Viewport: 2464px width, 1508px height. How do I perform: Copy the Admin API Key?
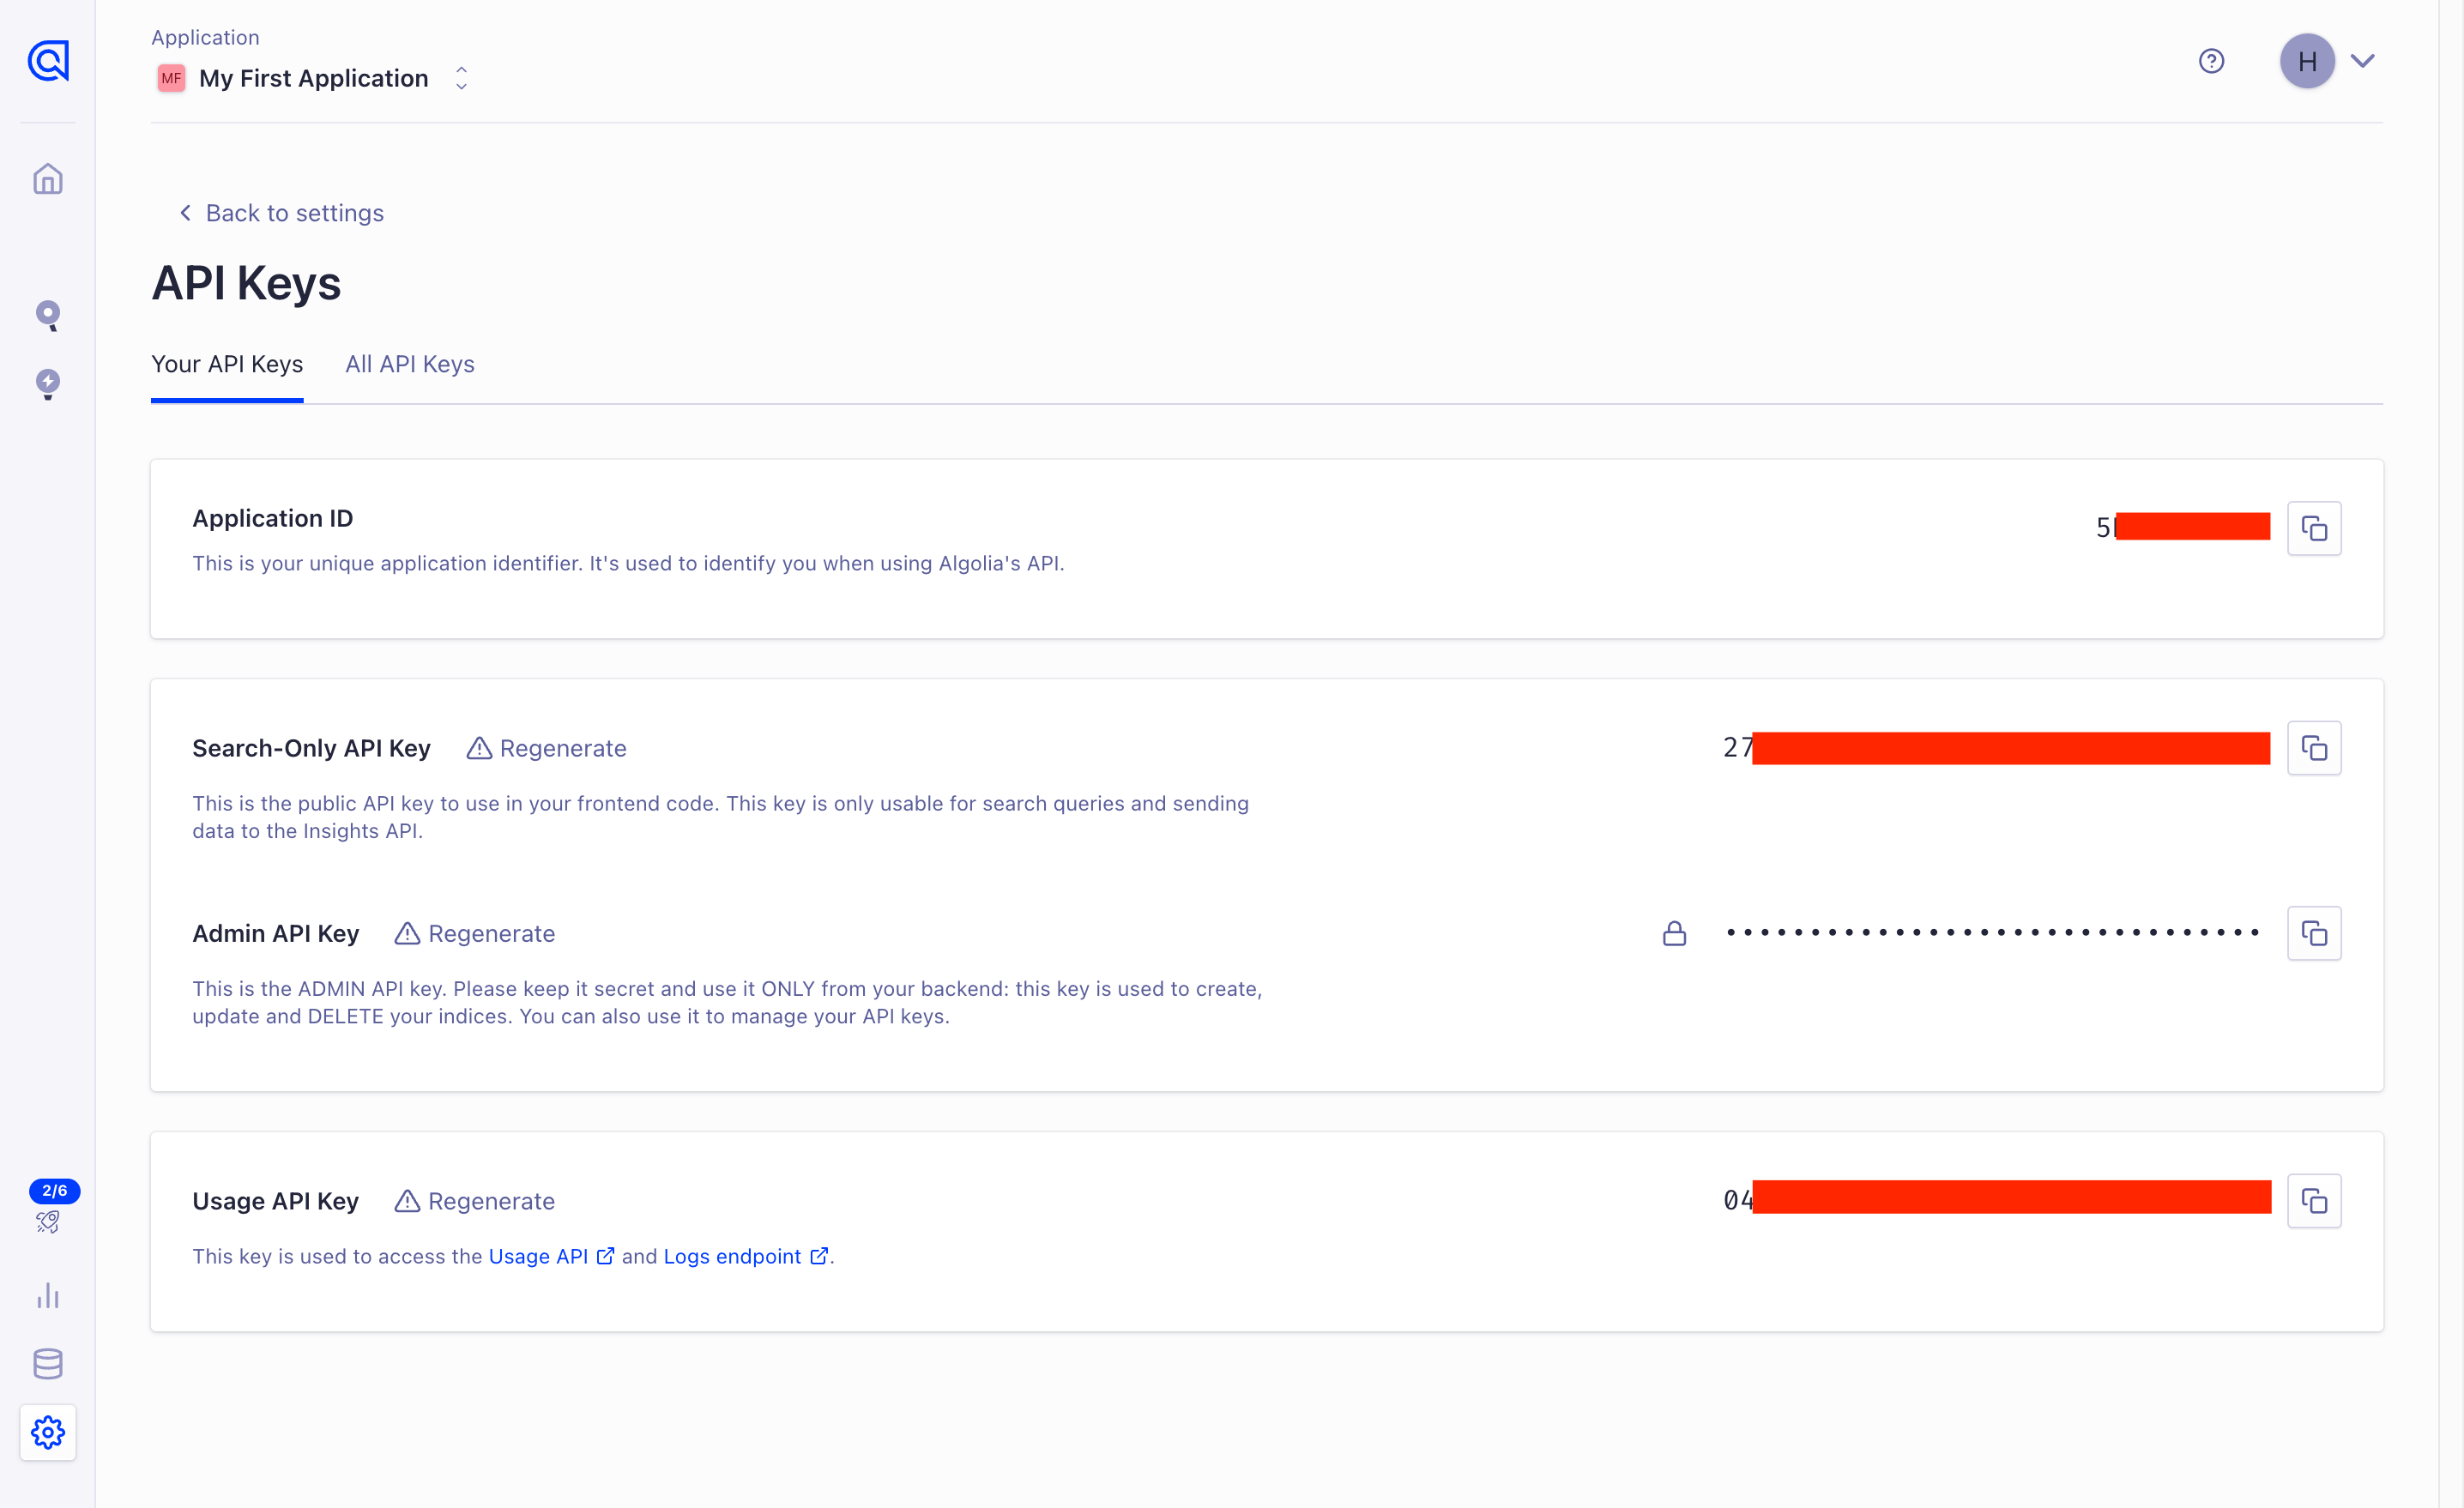point(2314,933)
